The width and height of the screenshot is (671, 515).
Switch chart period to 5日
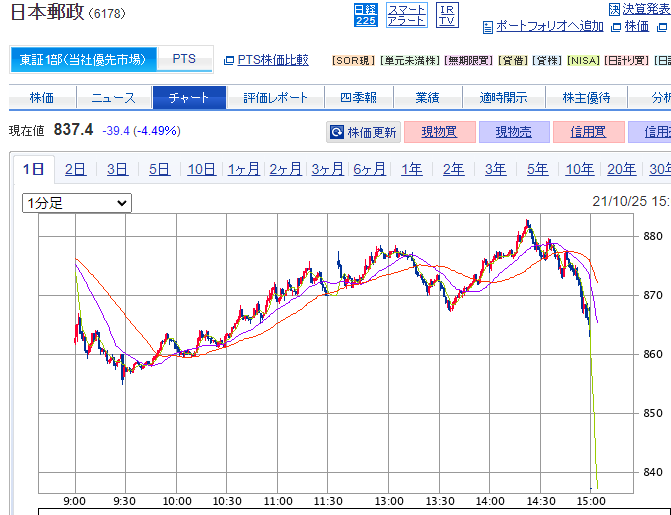coord(159,170)
